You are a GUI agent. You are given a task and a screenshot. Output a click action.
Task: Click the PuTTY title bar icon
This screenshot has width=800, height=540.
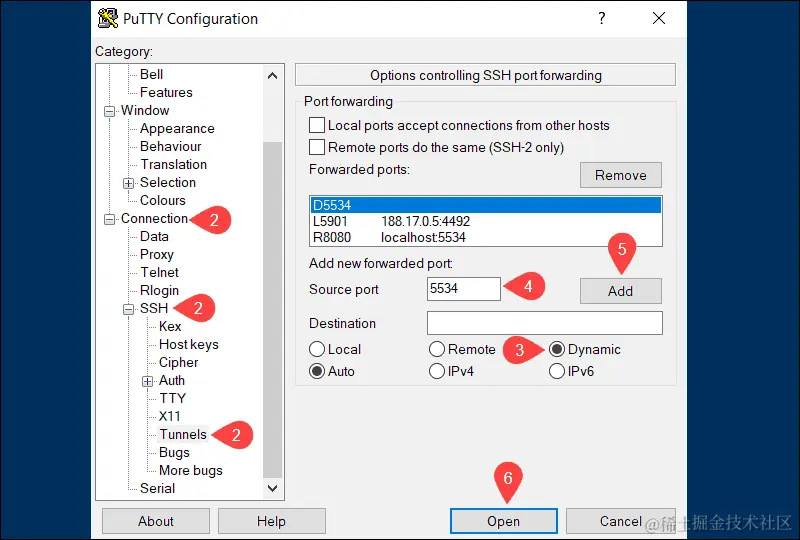108,18
